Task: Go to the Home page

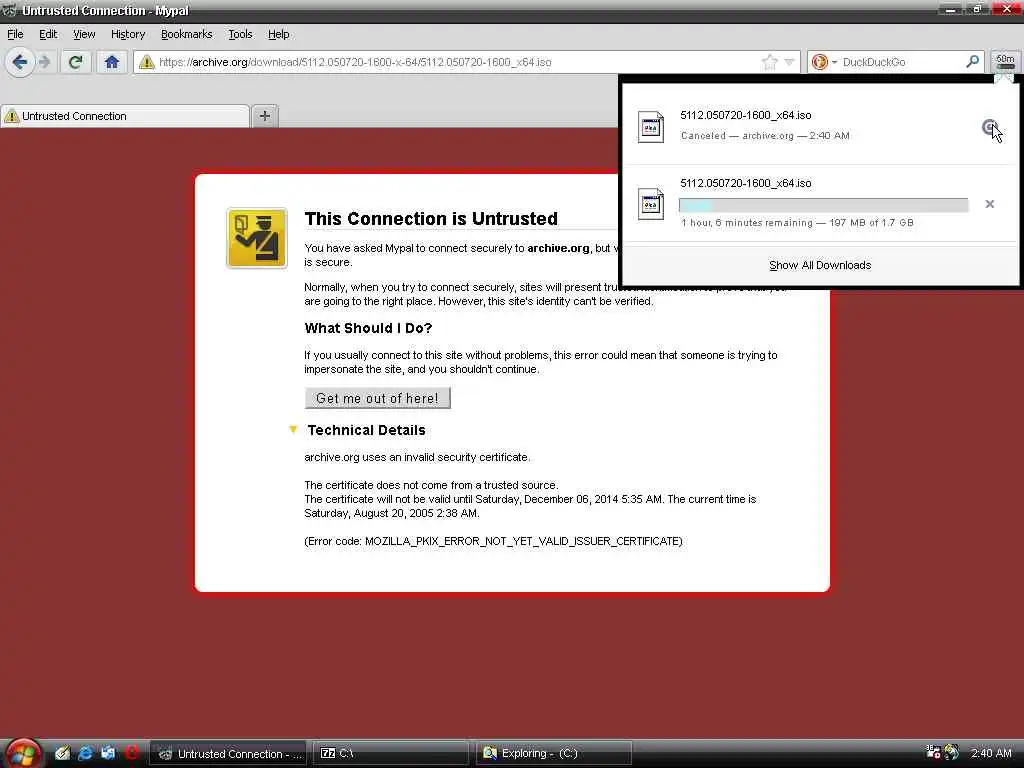Action: click(x=112, y=62)
